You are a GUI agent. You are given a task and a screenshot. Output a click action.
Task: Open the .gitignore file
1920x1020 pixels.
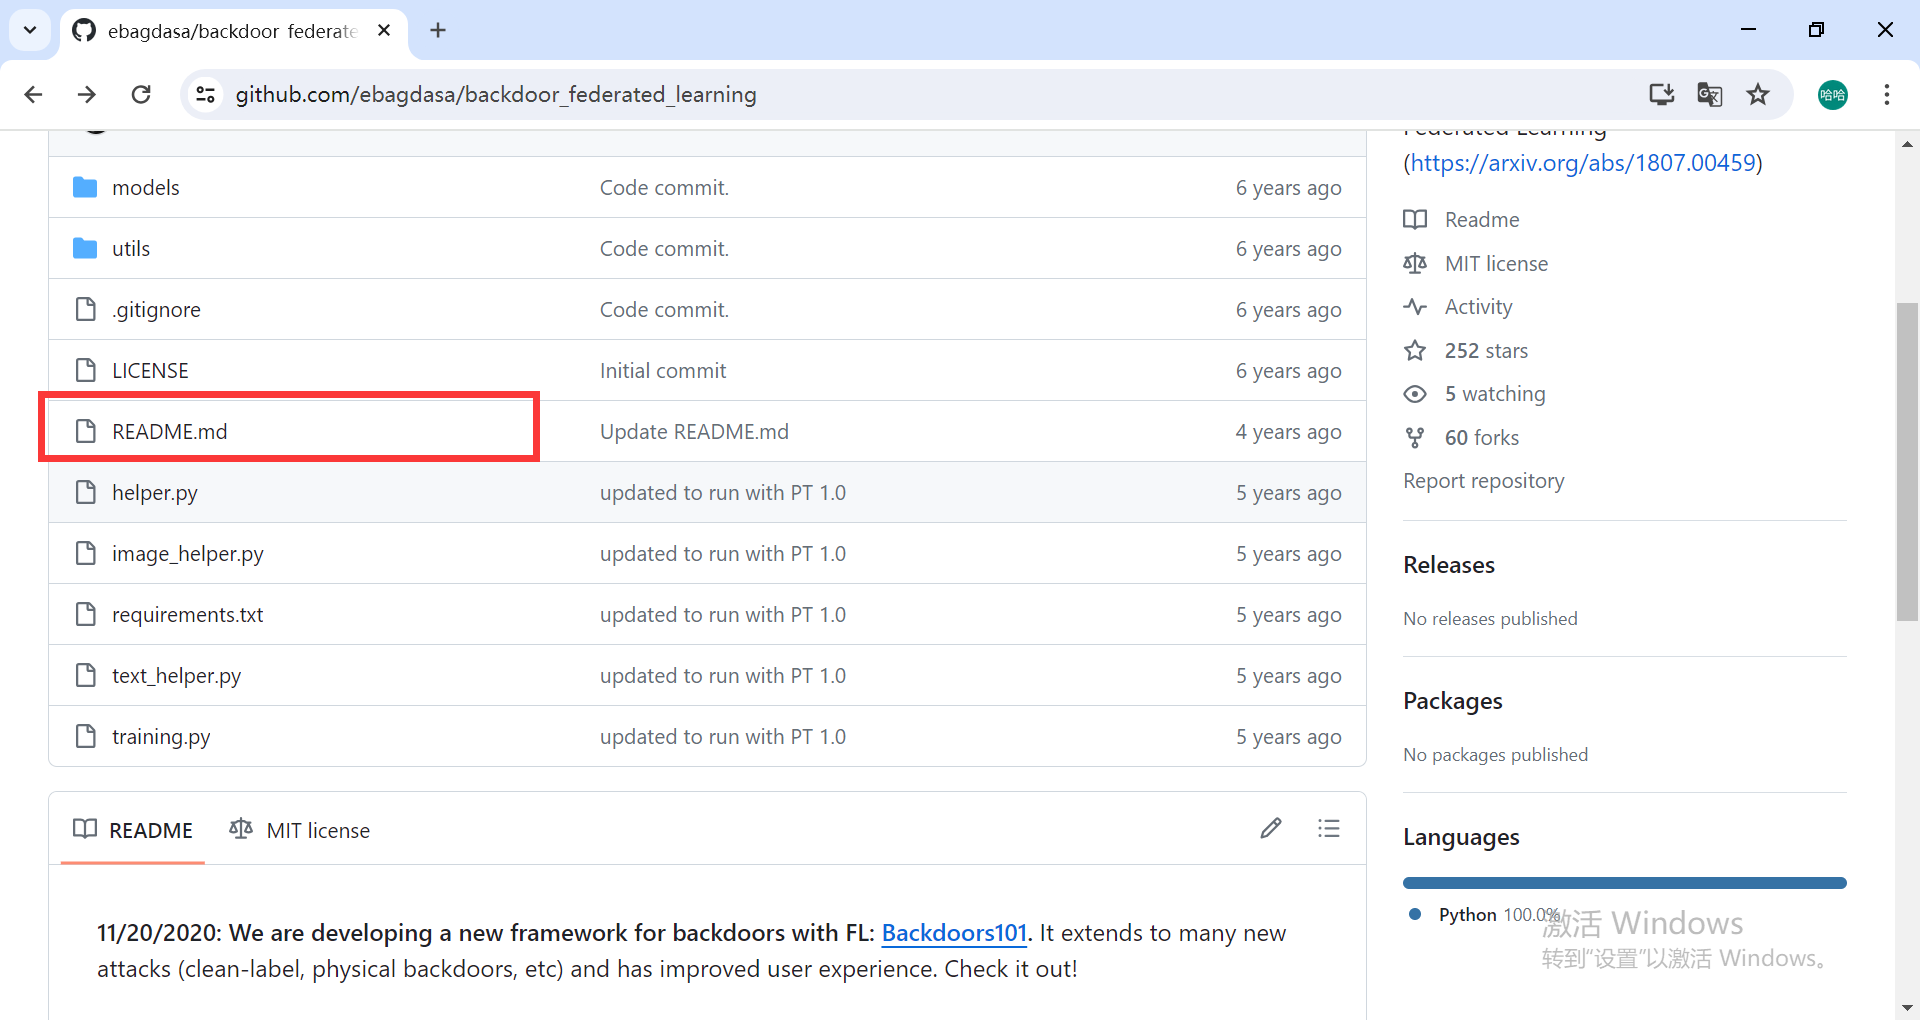(x=156, y=310)
